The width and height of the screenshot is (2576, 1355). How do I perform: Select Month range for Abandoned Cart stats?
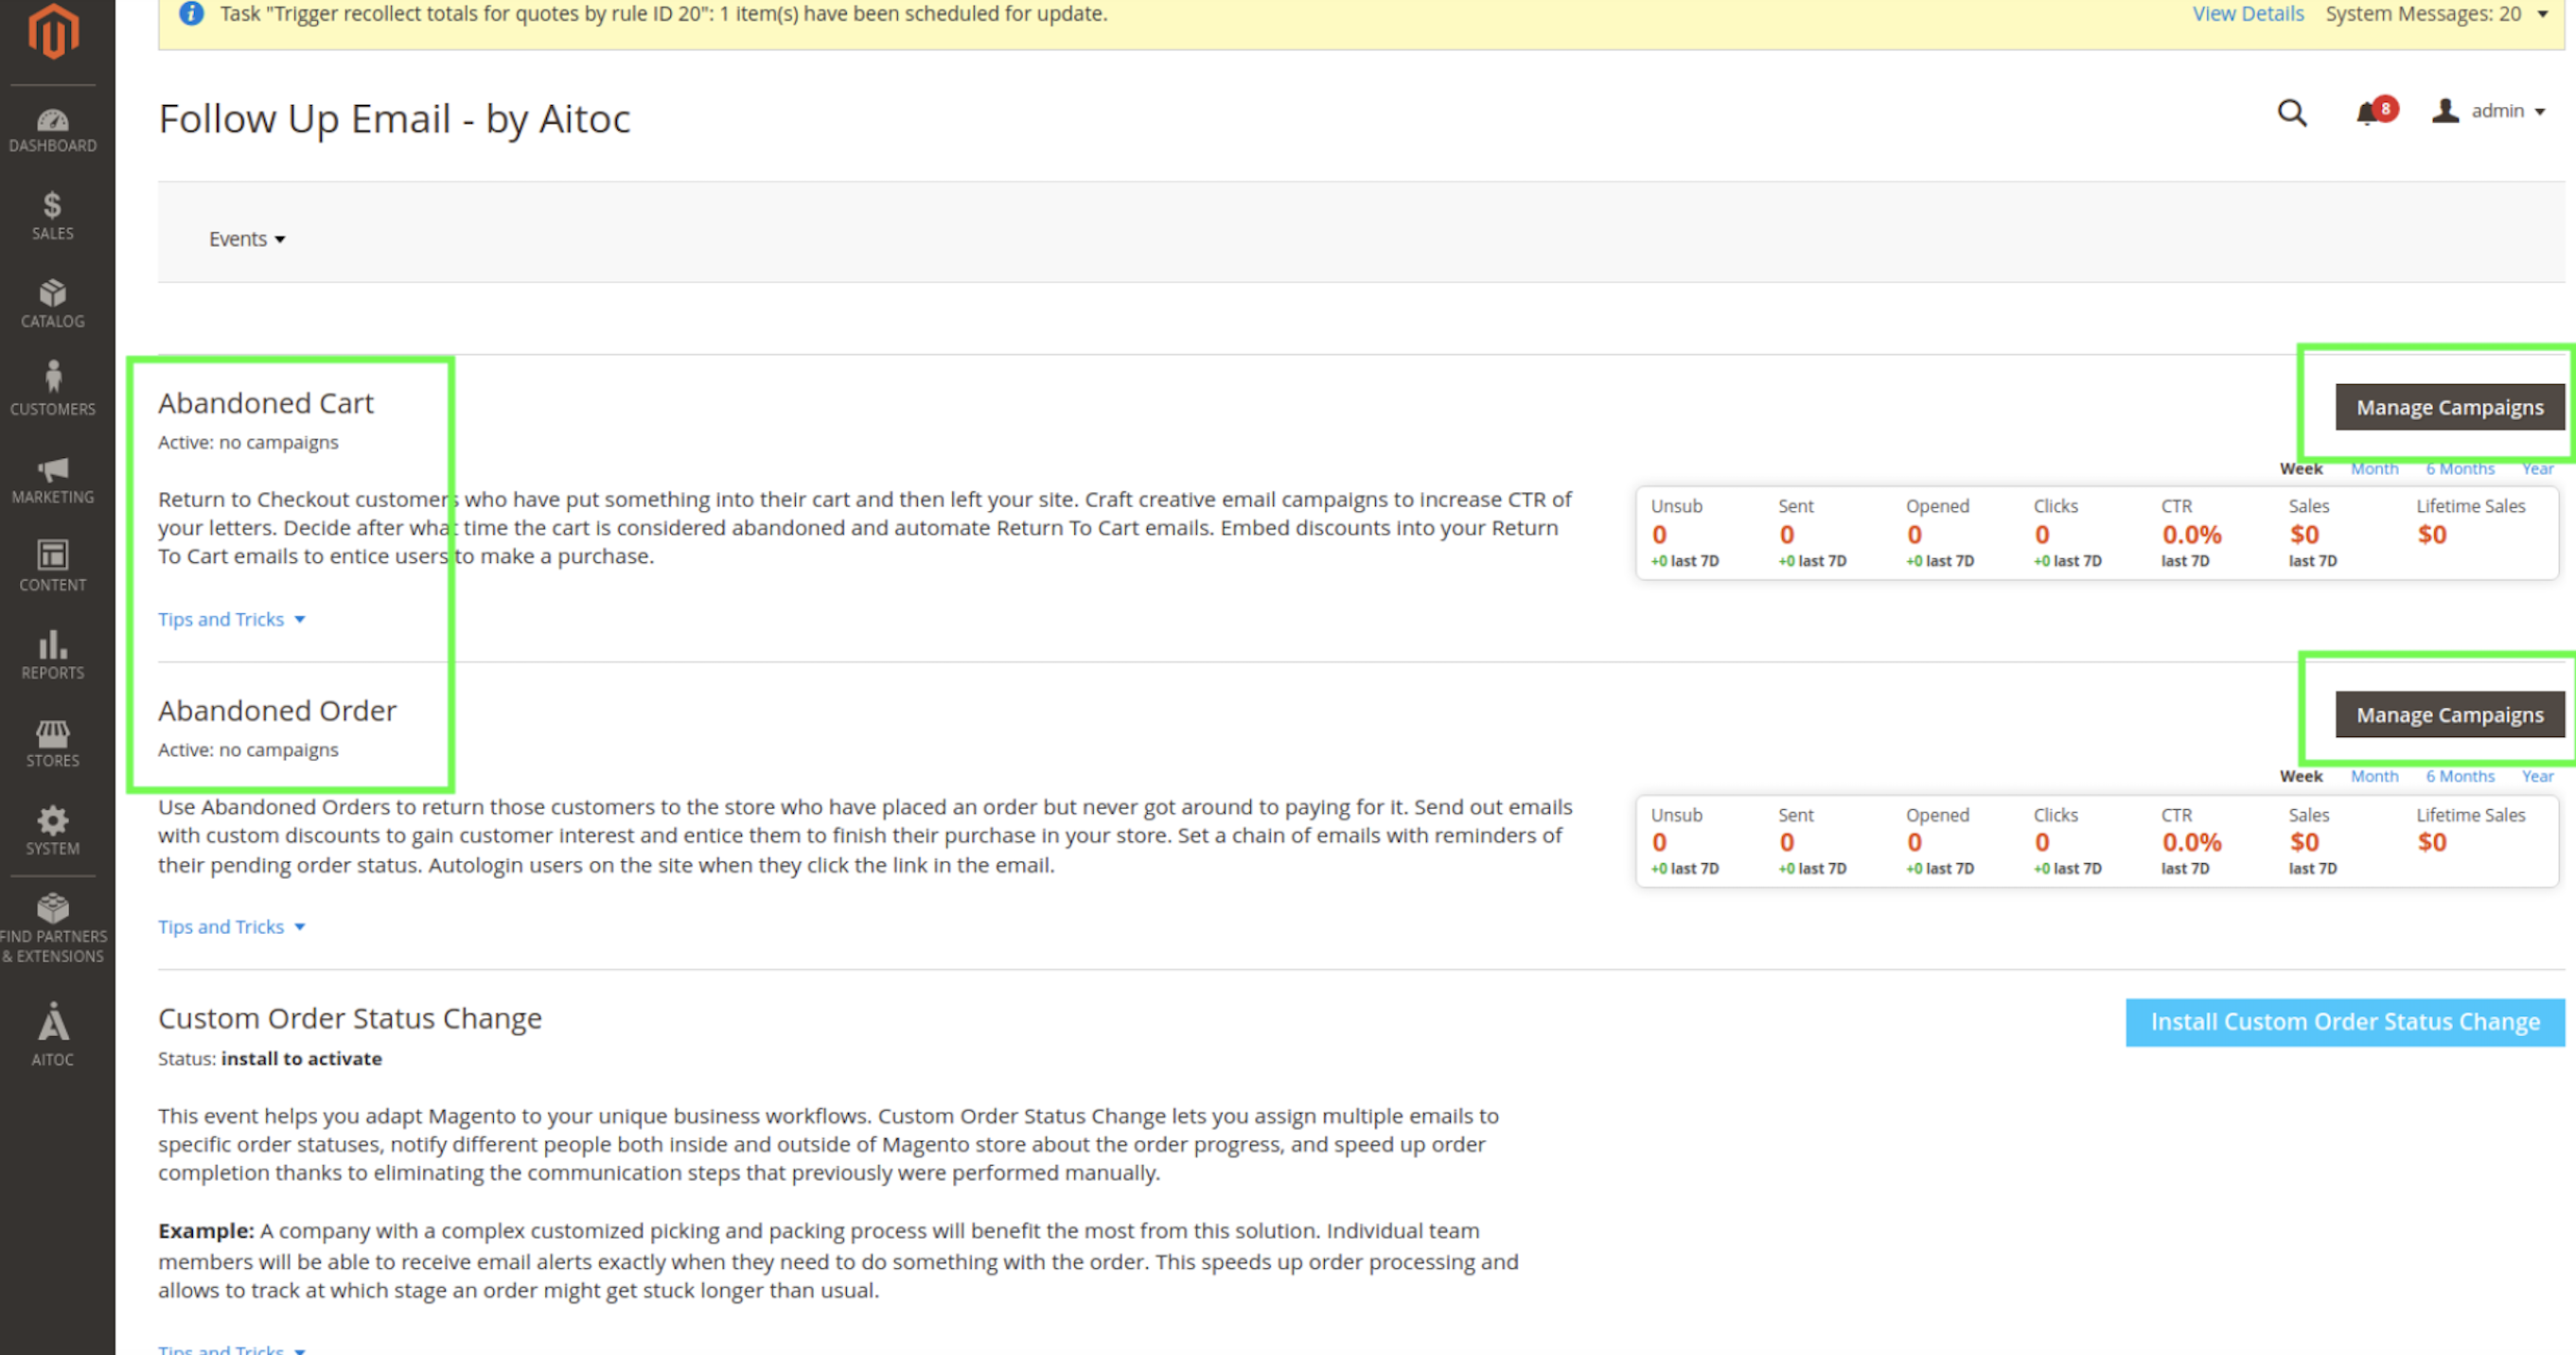click(2373, 469)
